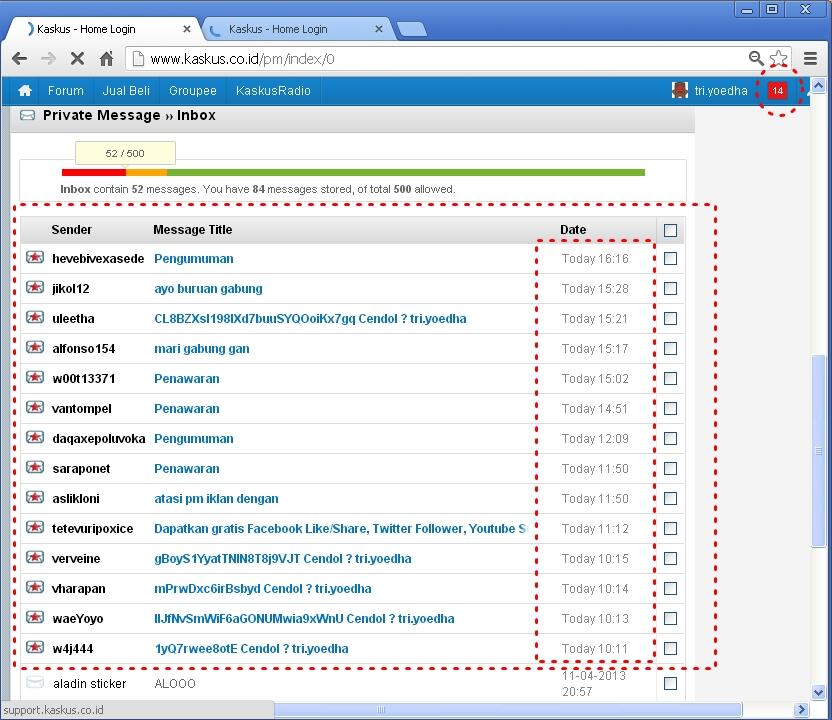This screenshot has width=832, height=720.
Task: Click the inbox storage usage bar
Action: (353, 172)
